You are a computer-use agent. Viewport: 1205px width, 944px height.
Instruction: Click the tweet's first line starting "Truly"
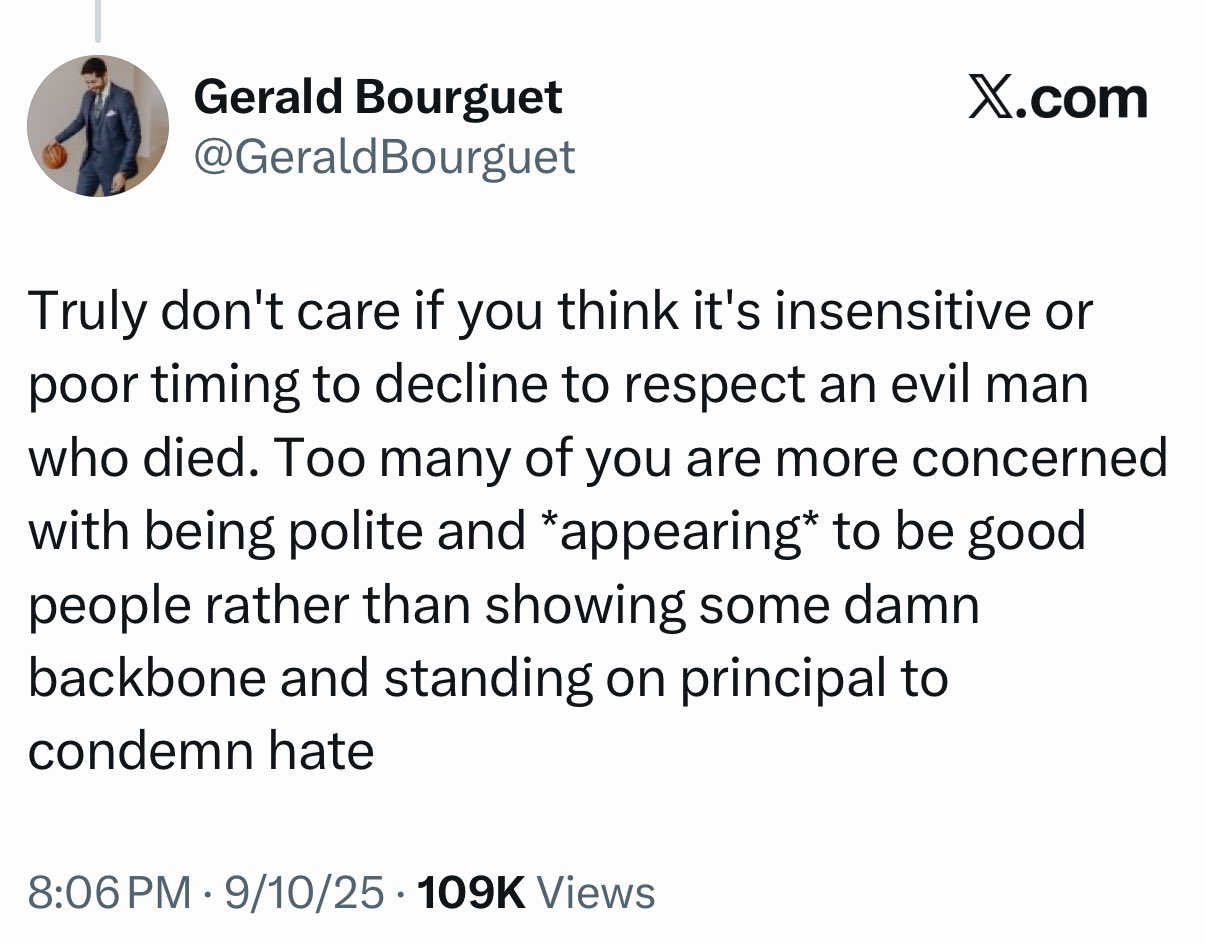(x=560, y=312)
